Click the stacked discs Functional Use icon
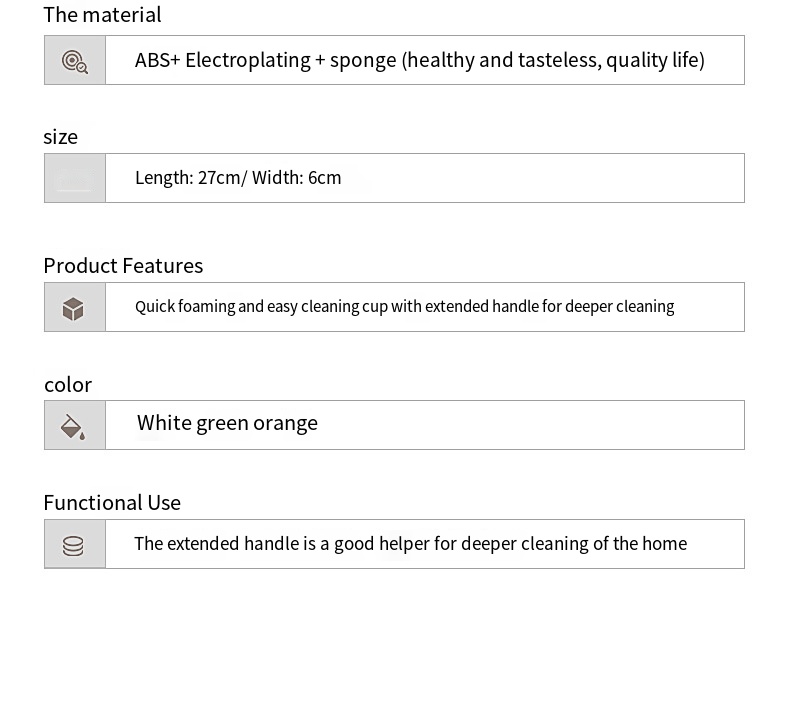The image size is (790, 703). click(74, 545)
